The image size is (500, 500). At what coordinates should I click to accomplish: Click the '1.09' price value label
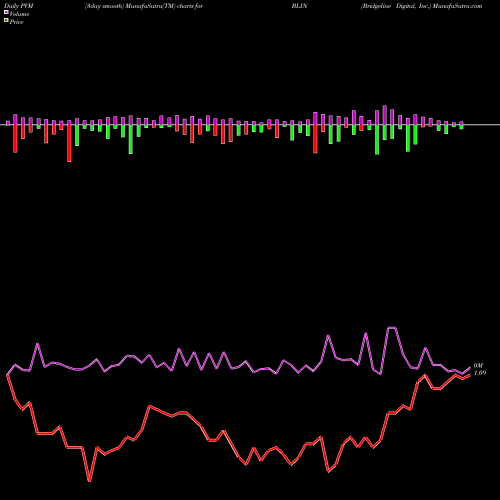point(480,373)
